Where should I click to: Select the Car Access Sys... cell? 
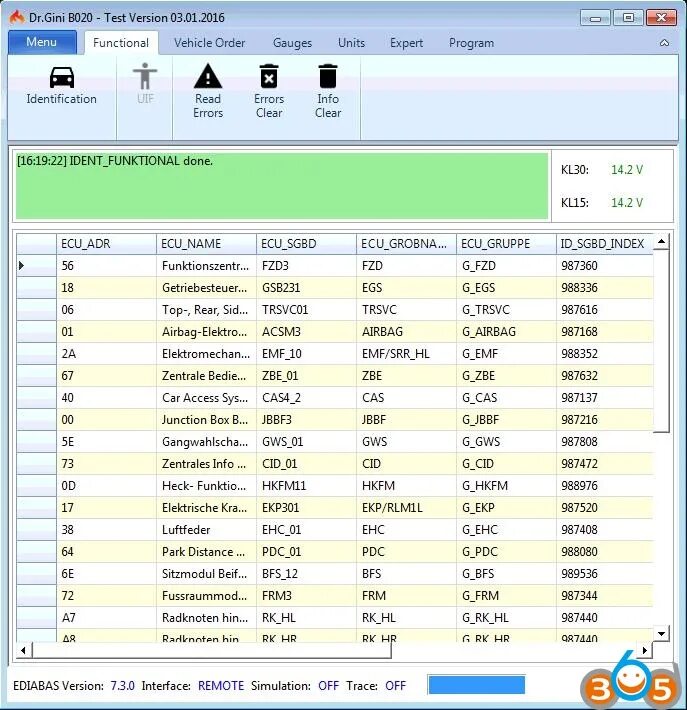(x=207, y=398)
